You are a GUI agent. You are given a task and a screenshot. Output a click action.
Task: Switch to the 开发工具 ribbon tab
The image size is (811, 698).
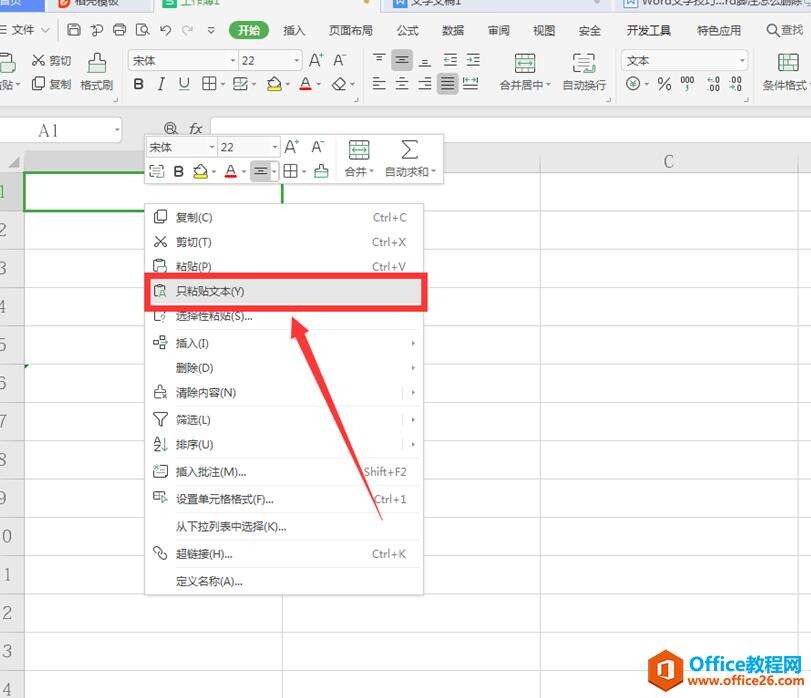[649, 31]
